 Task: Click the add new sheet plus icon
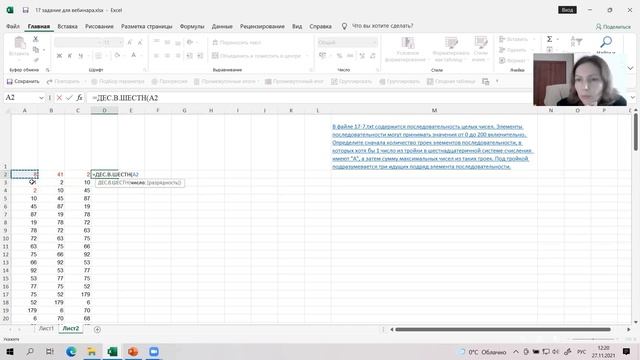pos(97,329)
